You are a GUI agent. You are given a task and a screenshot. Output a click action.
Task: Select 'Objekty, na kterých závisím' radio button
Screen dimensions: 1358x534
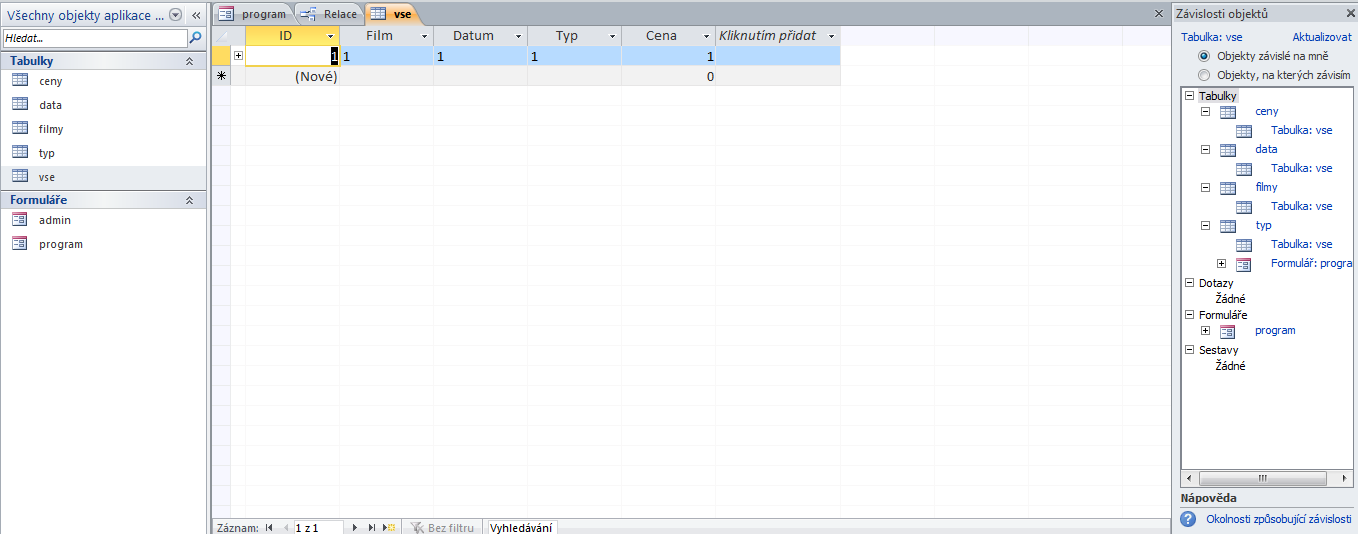pos(1204,75)
